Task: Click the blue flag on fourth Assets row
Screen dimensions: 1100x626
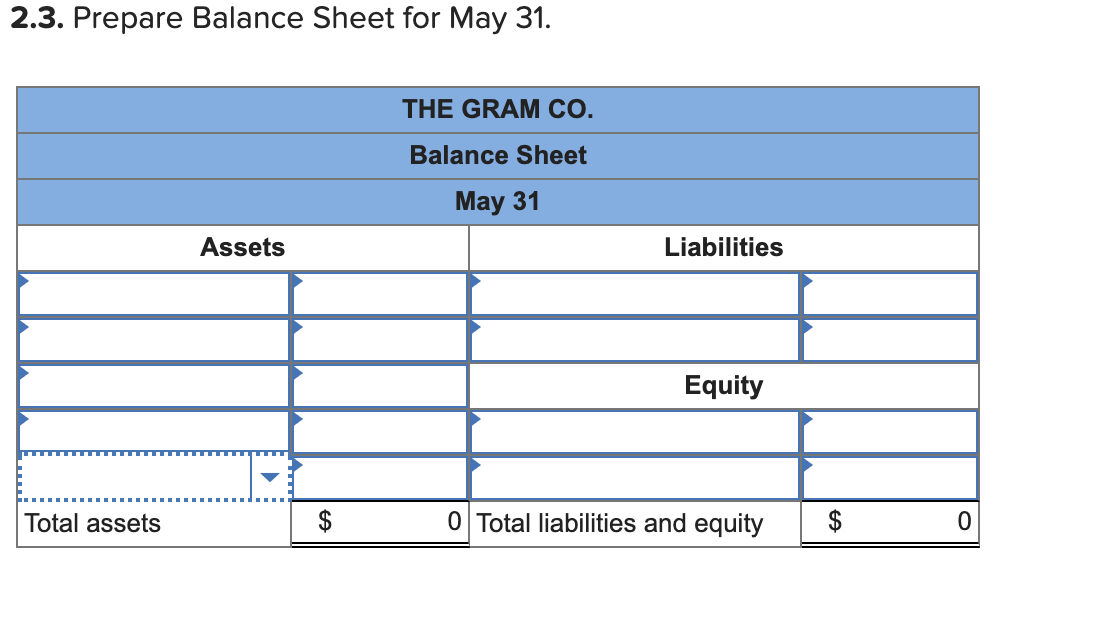Action: (x=23, y=420)
